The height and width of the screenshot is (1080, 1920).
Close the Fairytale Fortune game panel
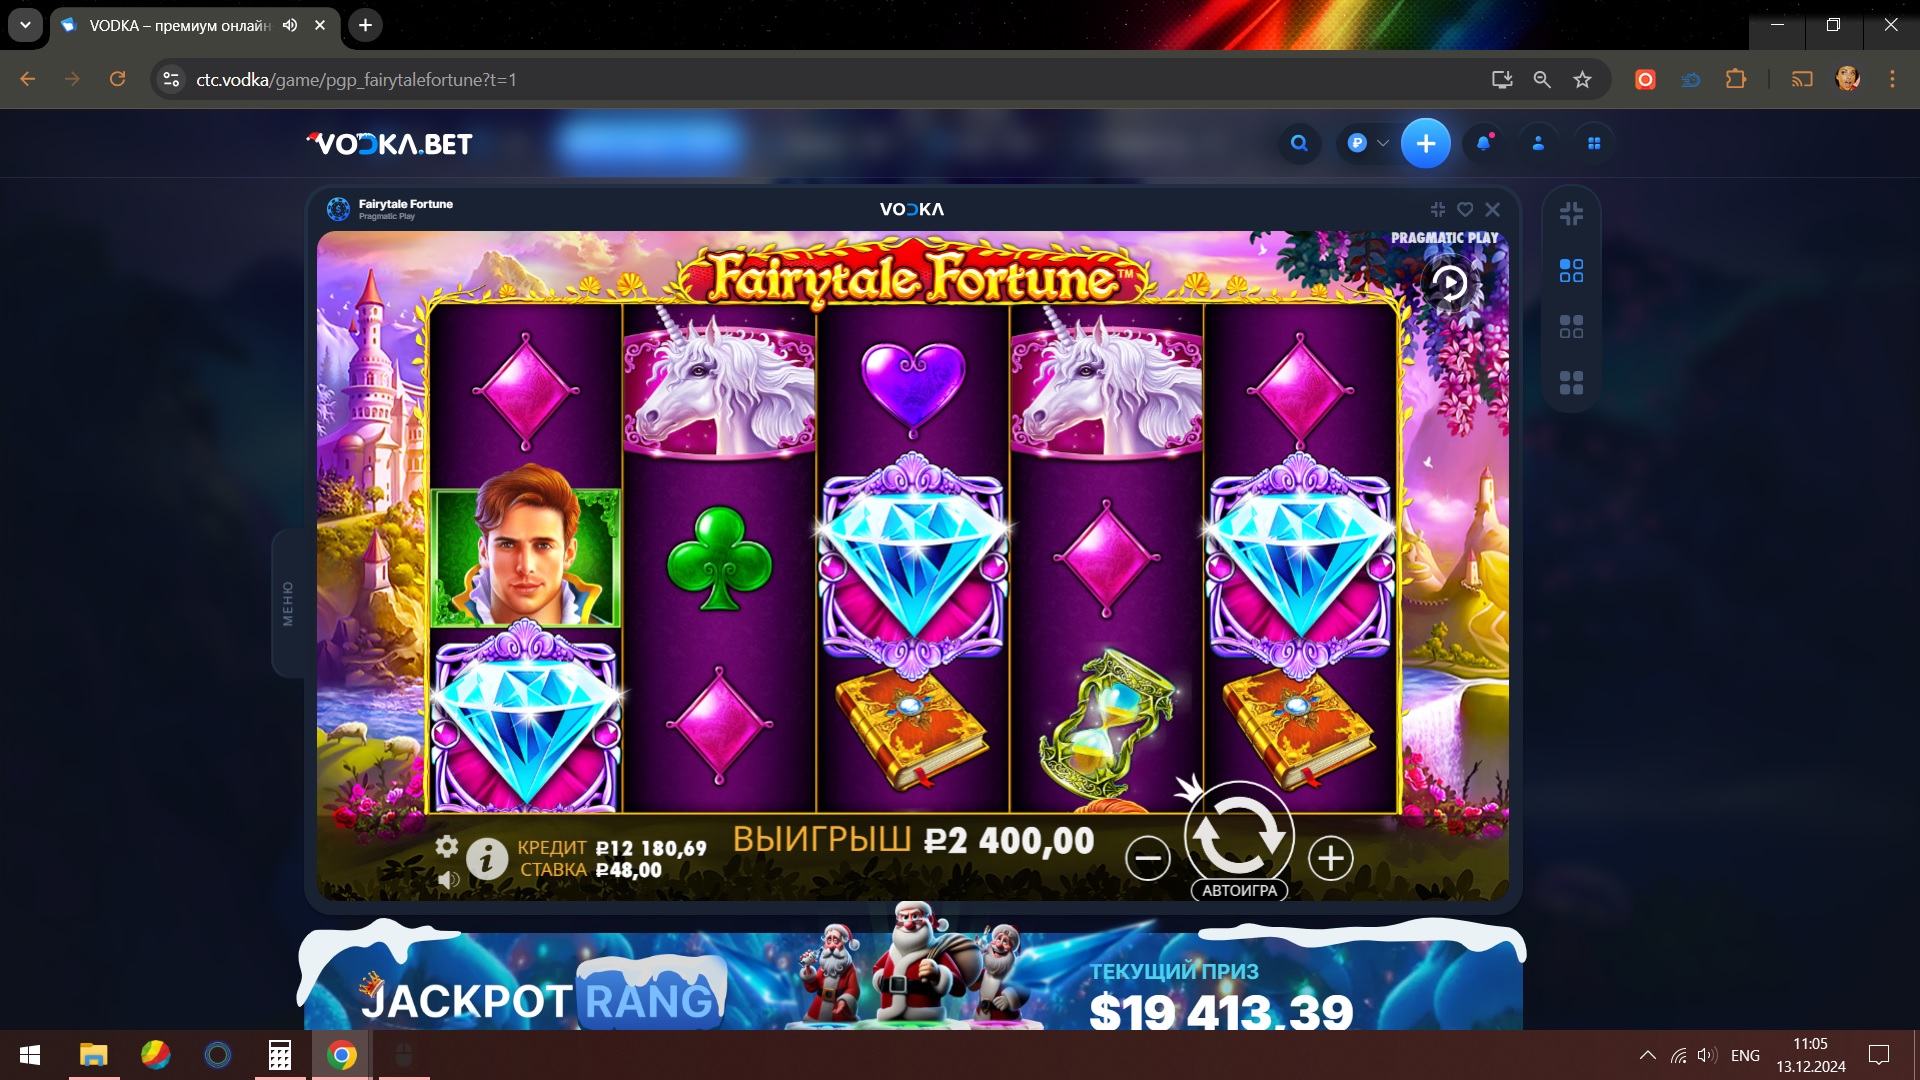pos(1493,209)
